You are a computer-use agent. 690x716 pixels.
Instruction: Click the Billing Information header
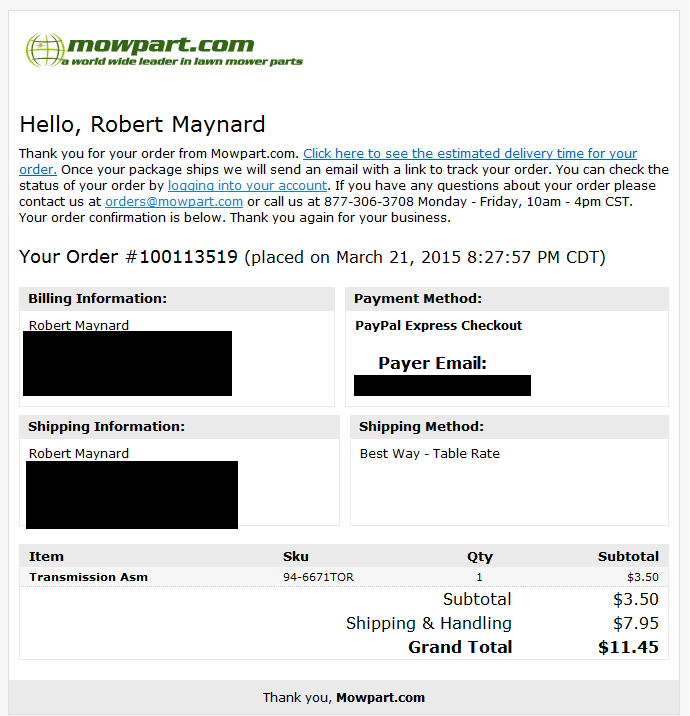98,299
